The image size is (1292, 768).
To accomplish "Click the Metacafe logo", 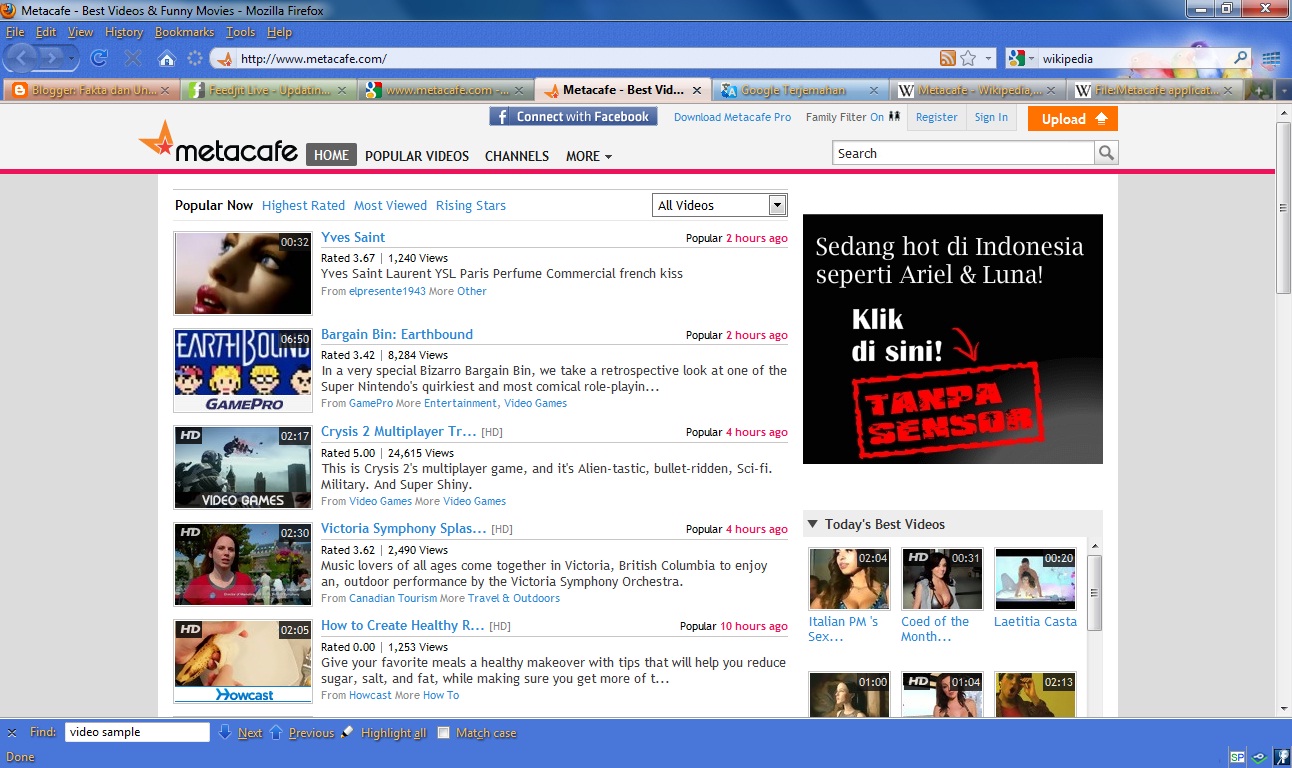I will [x=219, y=144].
